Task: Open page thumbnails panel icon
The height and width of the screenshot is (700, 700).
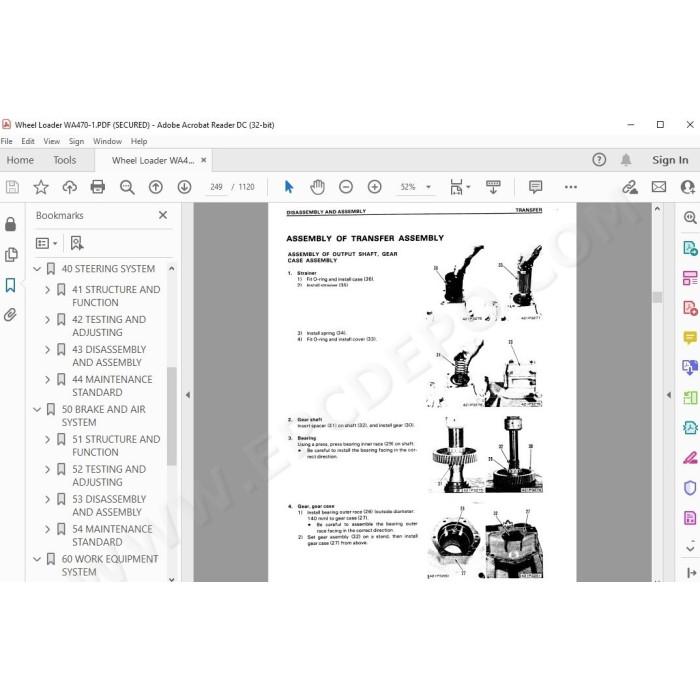Action: [x=11, y=254]
